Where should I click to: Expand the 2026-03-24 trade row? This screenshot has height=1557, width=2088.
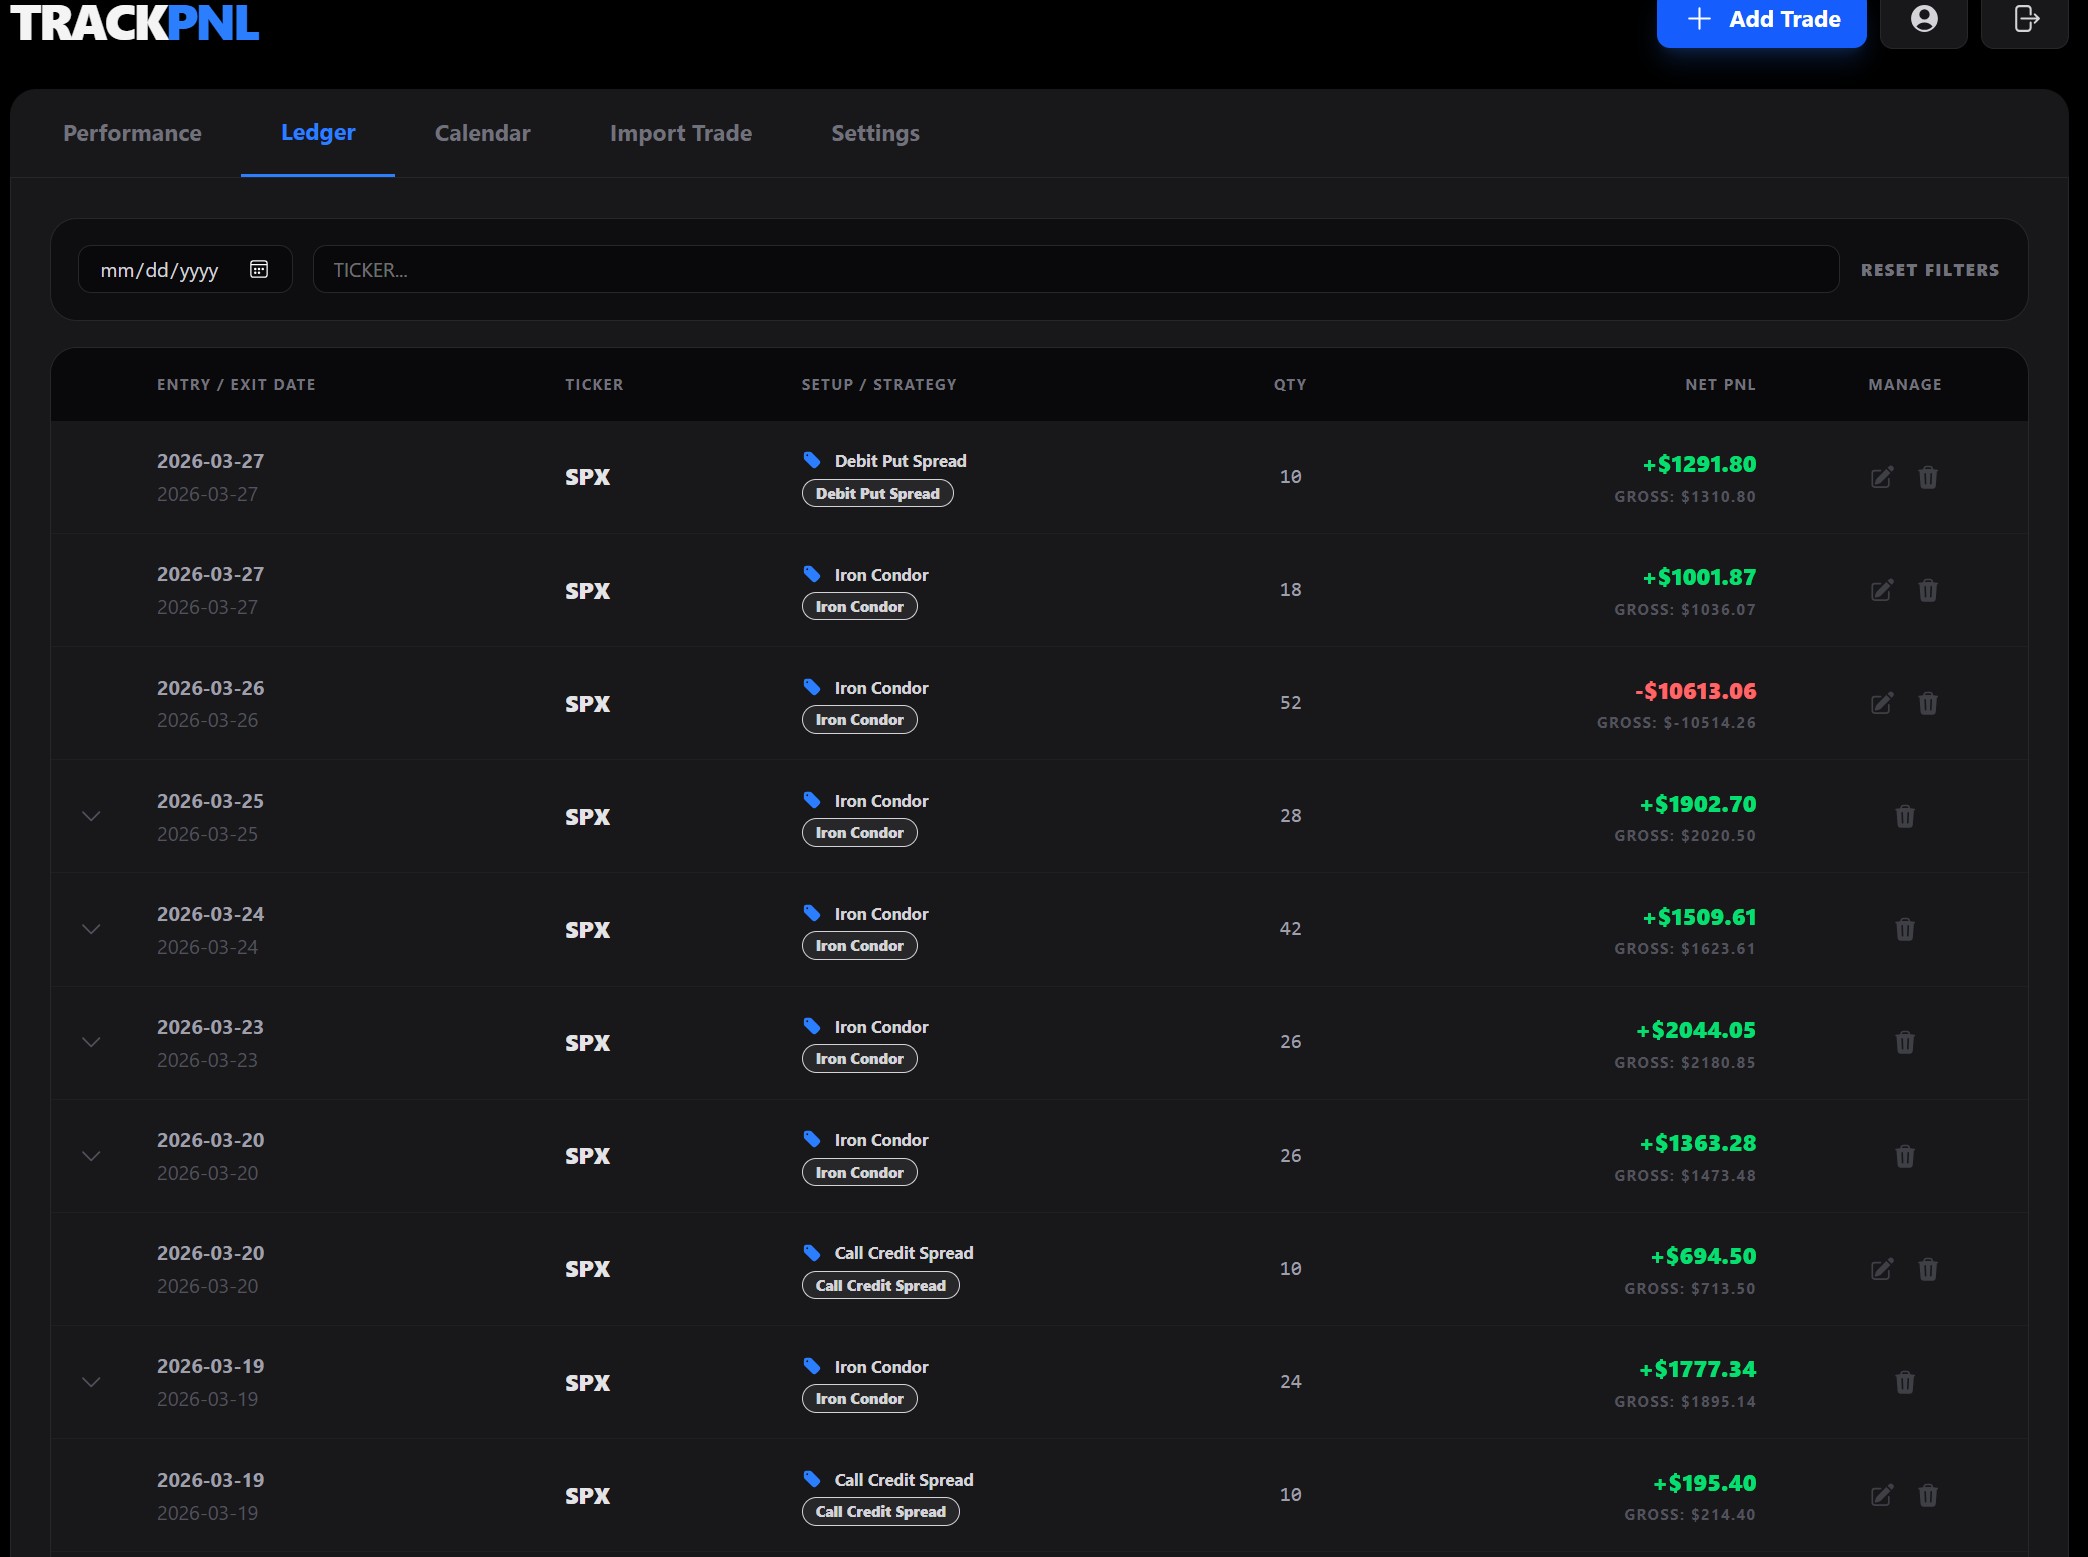[92, 929]
